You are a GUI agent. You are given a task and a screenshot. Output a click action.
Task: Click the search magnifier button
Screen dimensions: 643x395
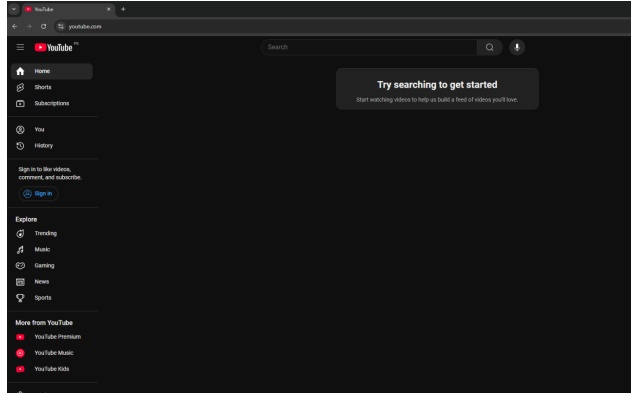click(x=490, y=47)
